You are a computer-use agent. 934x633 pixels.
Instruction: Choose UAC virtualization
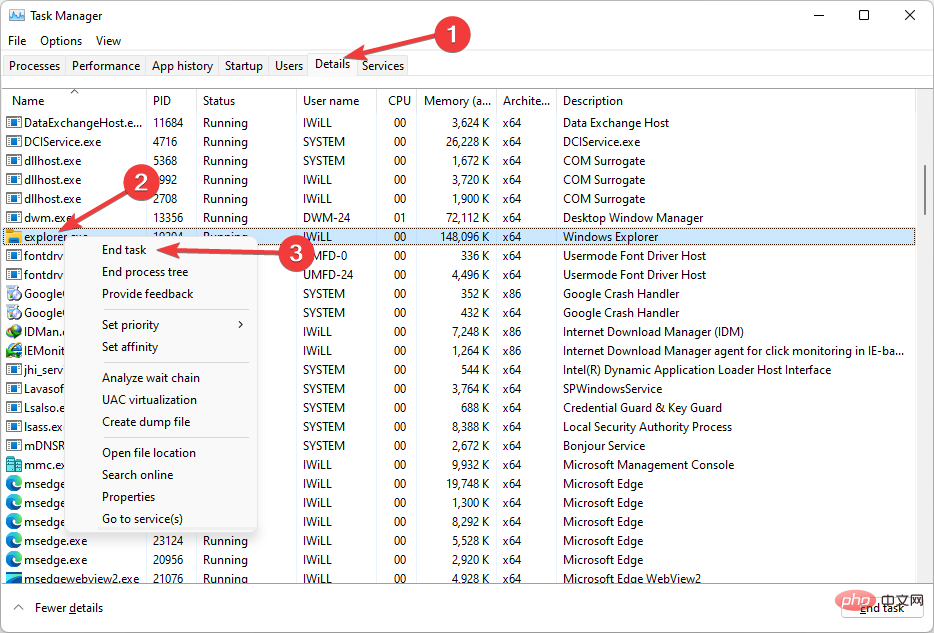click(149, 400)
